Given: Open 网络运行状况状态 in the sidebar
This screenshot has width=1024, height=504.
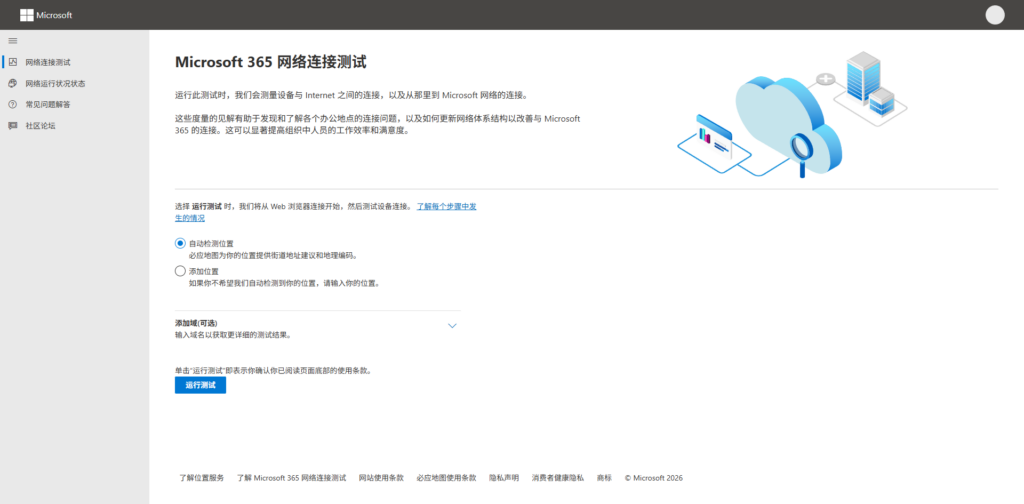Looking at the screenshot, I should [x=55, y=83].
